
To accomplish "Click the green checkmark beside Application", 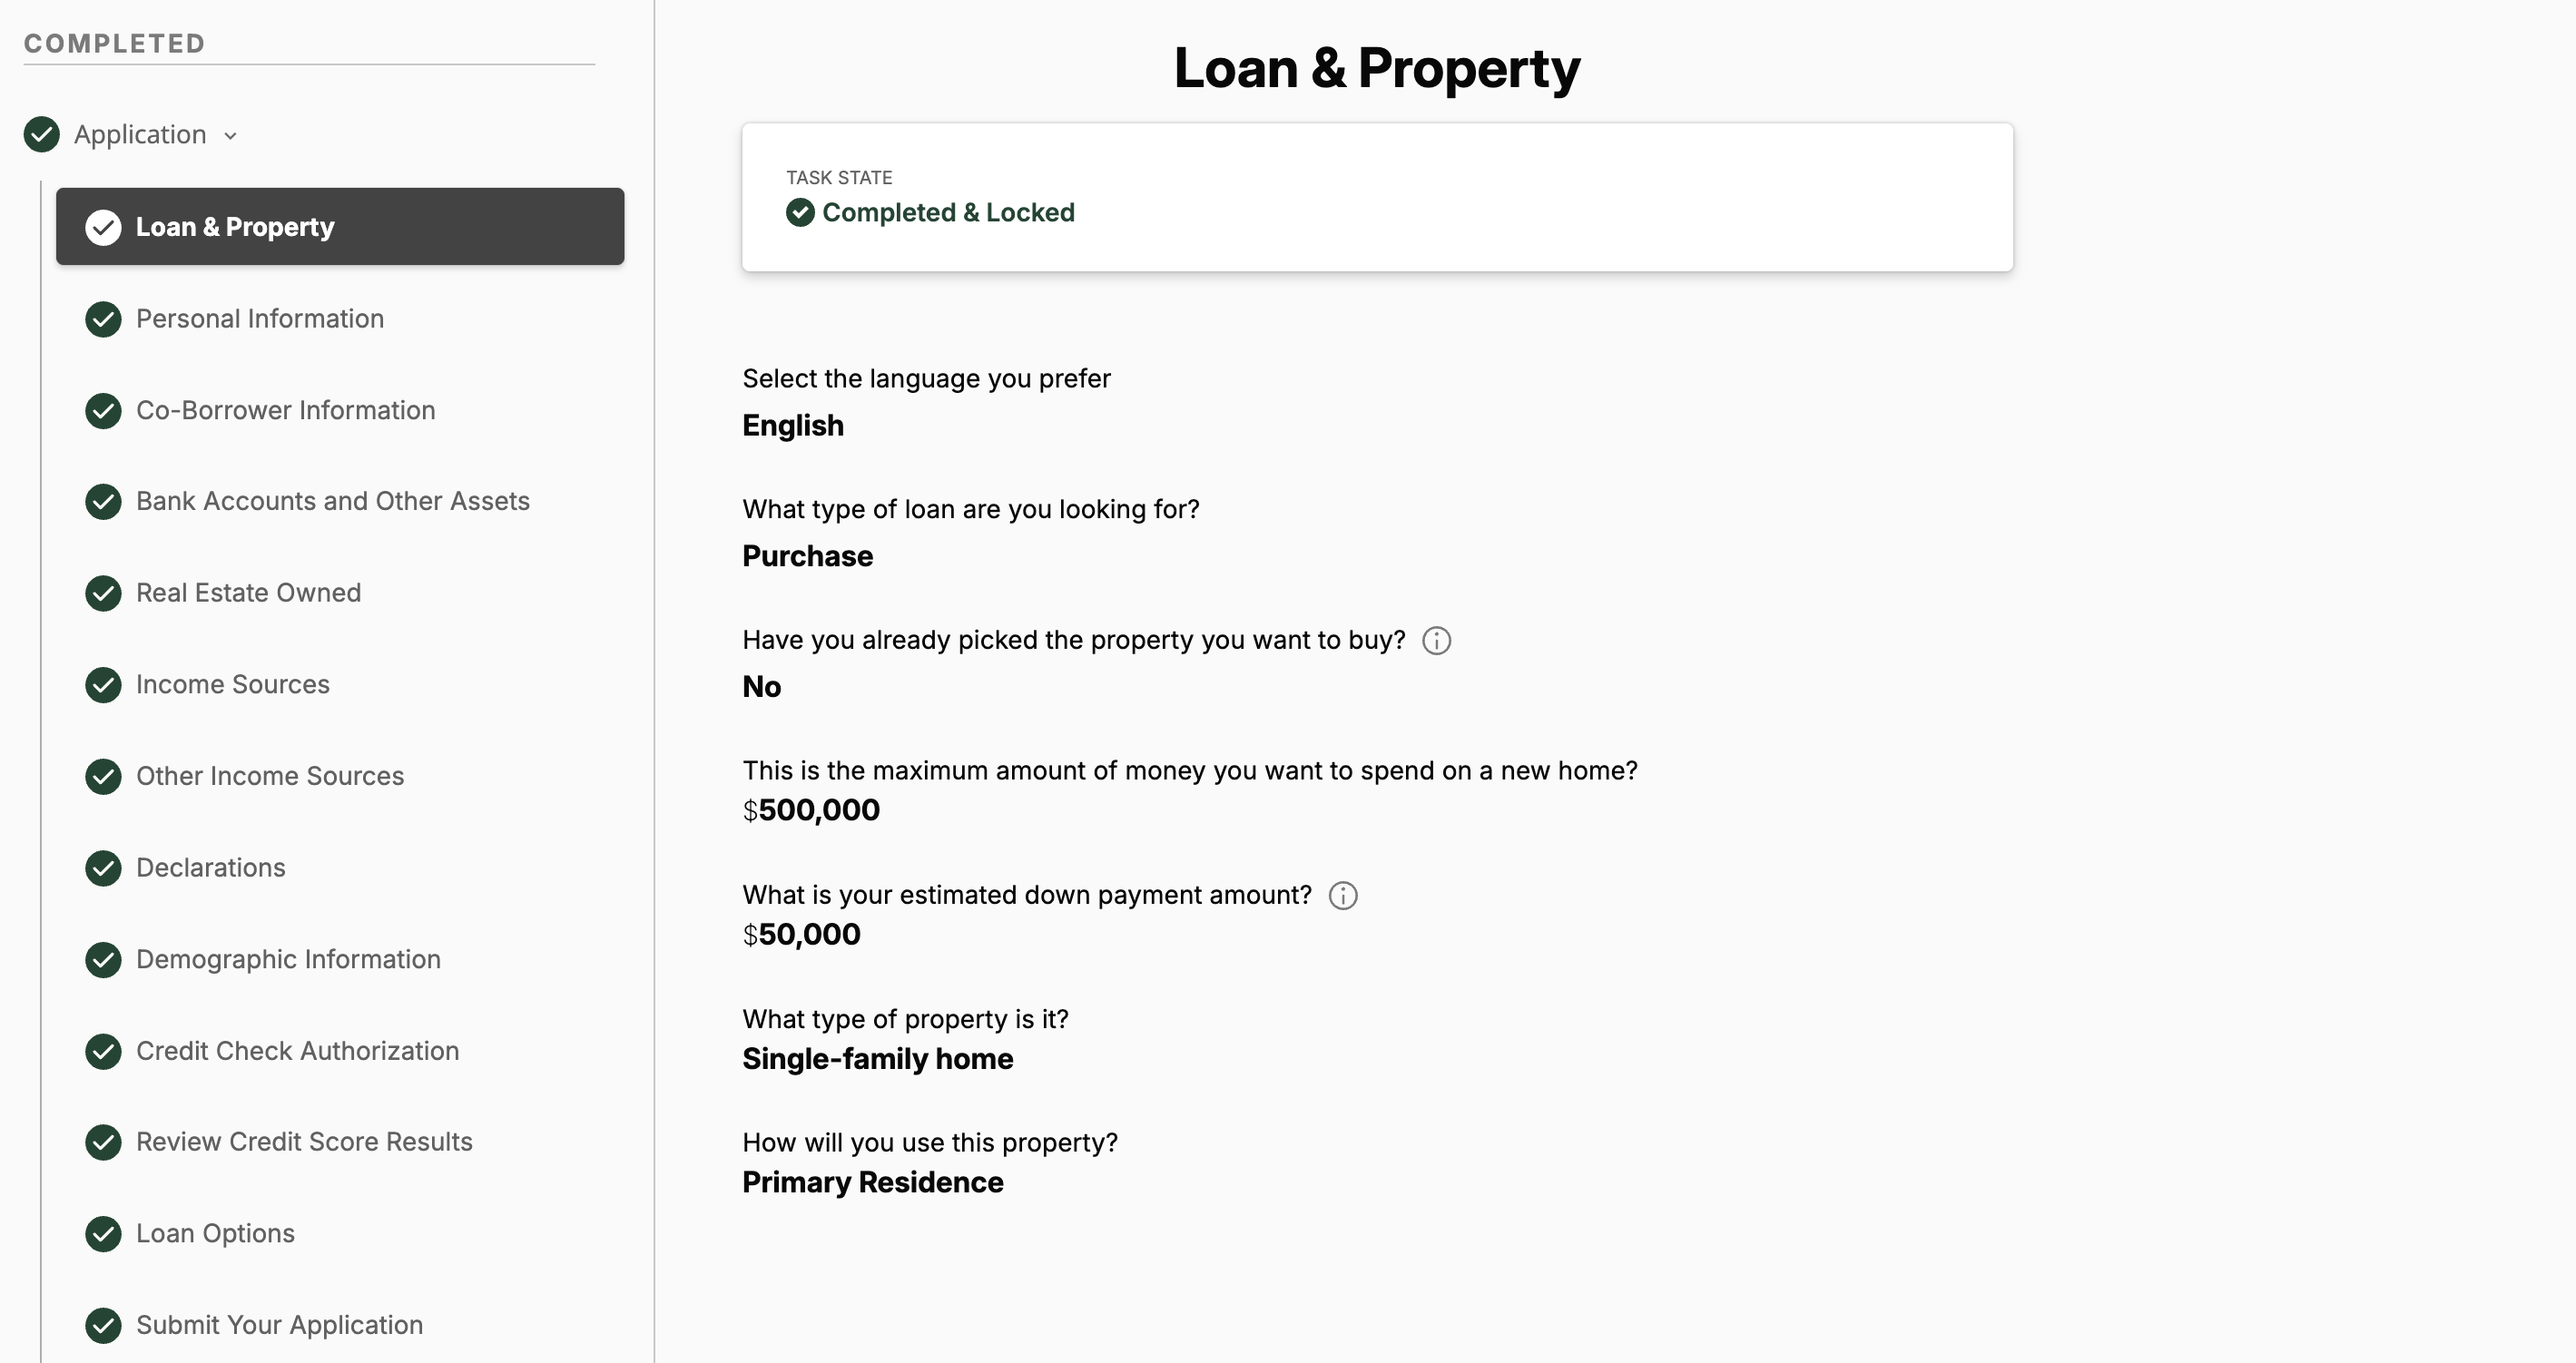I will 42,135.
